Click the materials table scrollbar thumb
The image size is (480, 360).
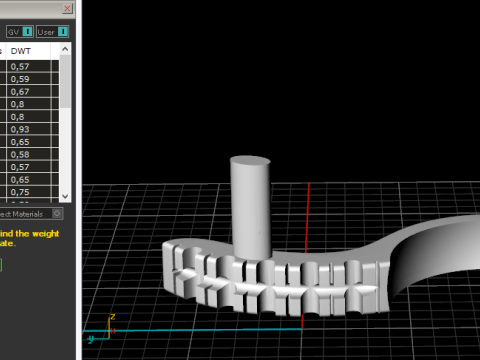point(65,81)
